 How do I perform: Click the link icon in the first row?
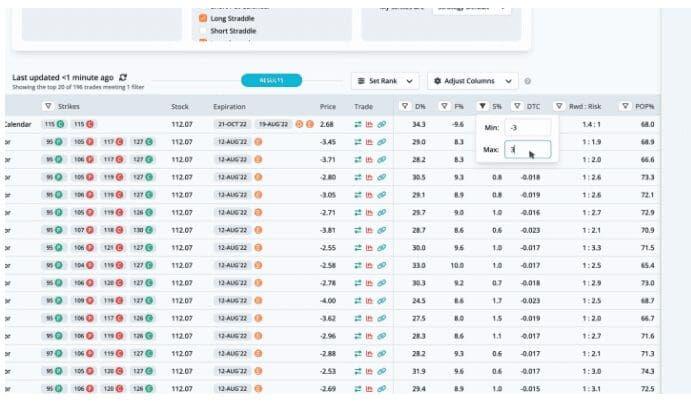[381, 124]
